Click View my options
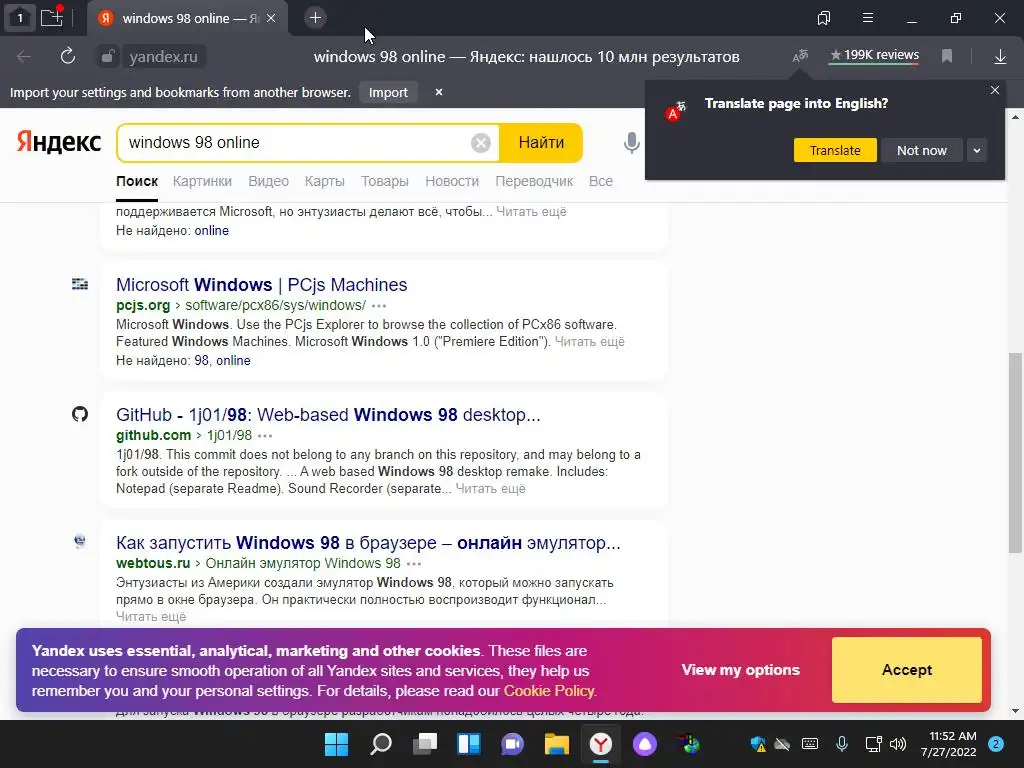1024x768 pixels. click(x=741, y=670)
